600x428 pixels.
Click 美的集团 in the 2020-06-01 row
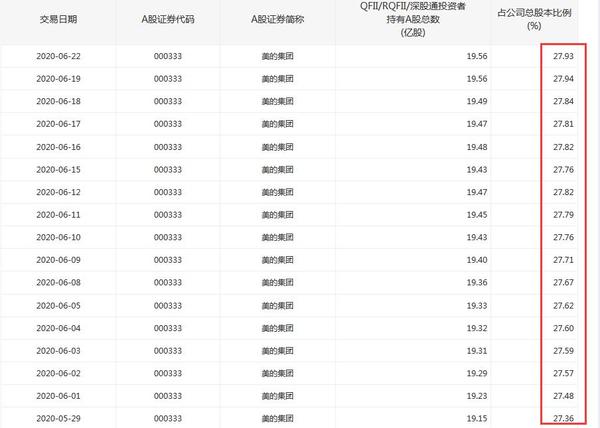point(277,396)
